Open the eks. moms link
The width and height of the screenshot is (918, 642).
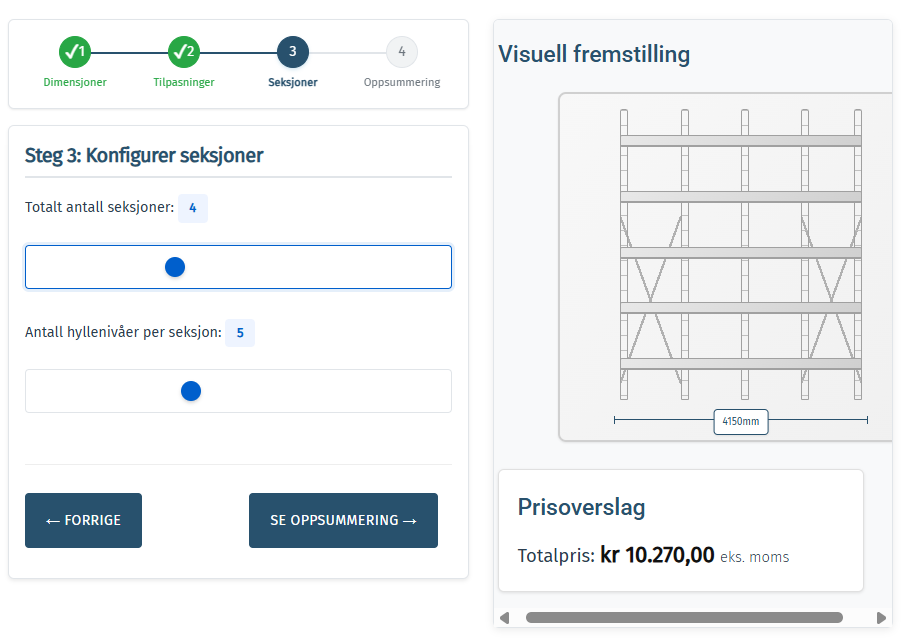[x=755, y=556]
